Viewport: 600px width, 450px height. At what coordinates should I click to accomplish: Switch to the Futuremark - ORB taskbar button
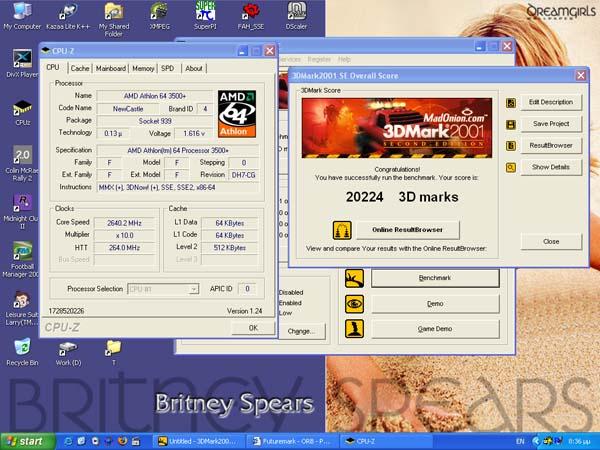point(292,442)
